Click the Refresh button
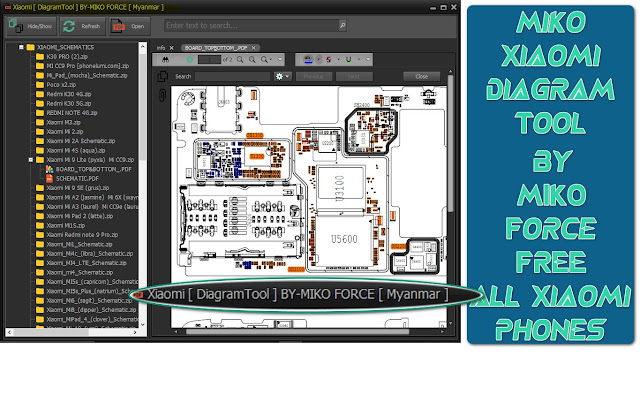This screenshot has width=640, height=402. coord(82,26)
